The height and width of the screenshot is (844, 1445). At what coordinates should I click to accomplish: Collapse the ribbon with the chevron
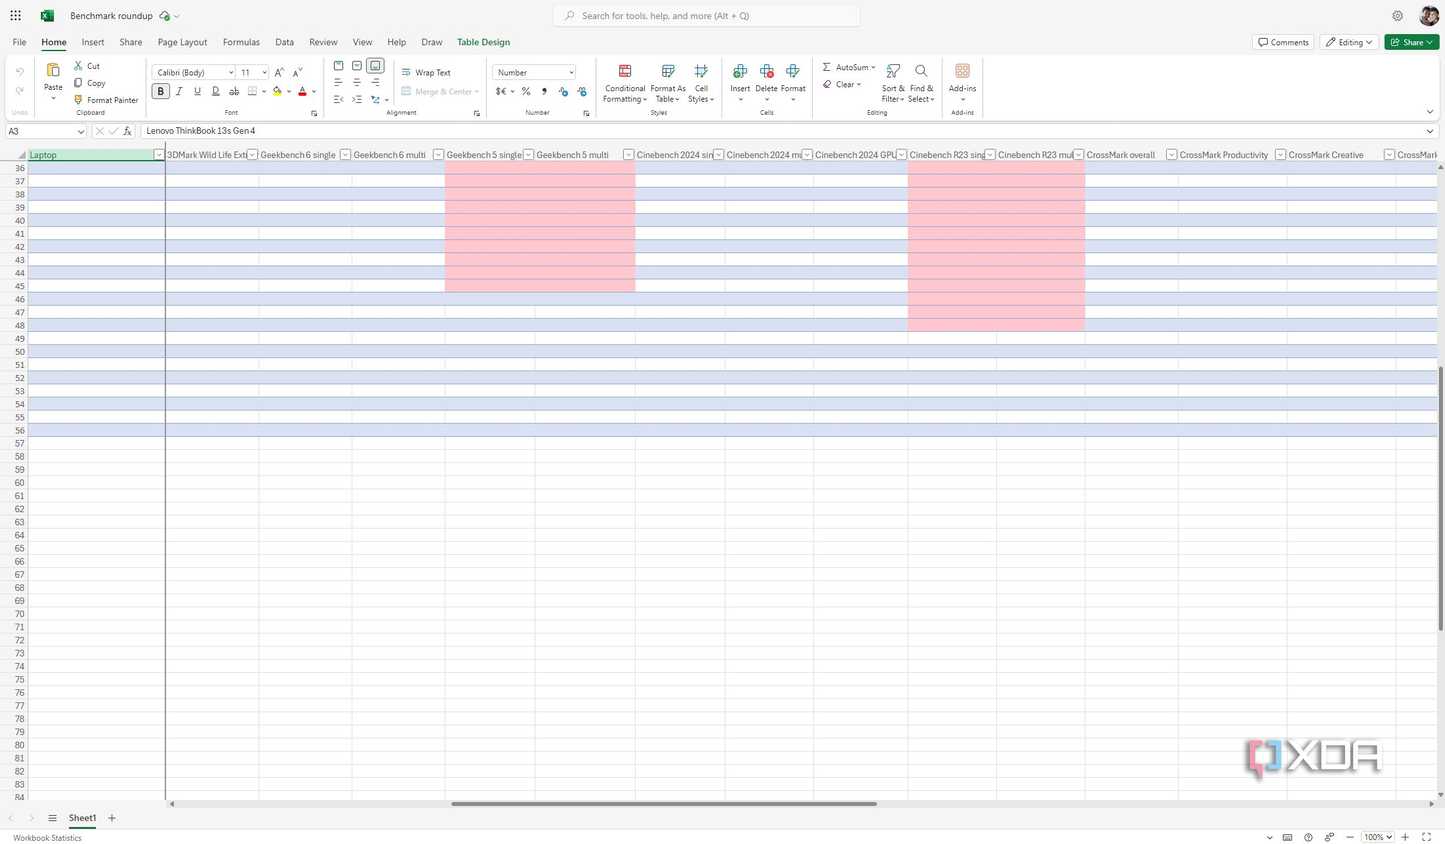click(x=1430, y=112)
